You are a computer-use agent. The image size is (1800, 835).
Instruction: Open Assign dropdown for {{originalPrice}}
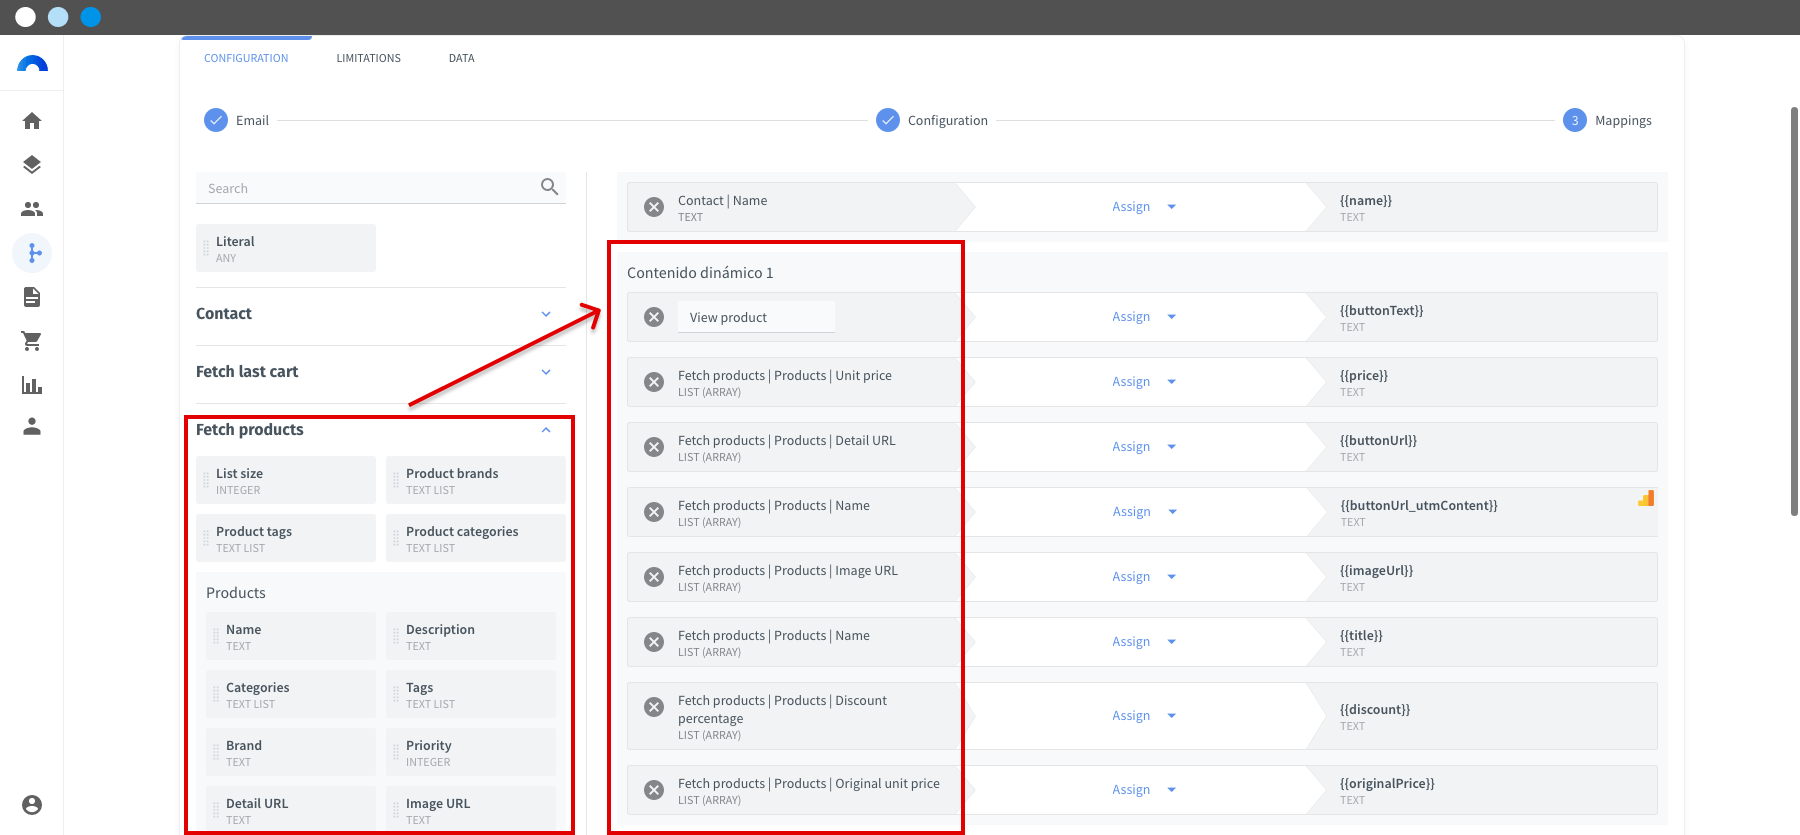(1144, 790)
